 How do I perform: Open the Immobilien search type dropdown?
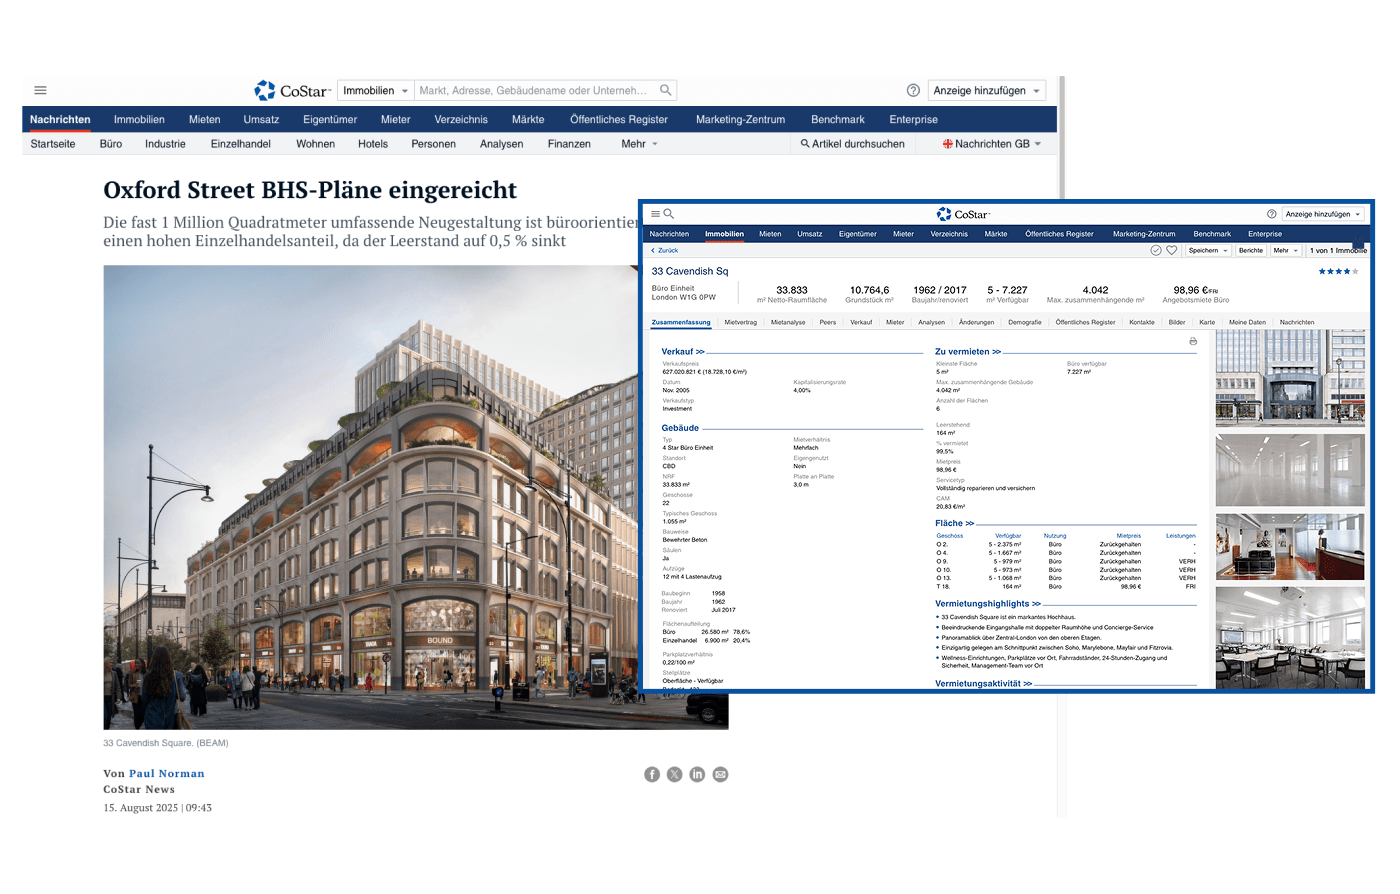pos(376,90)
